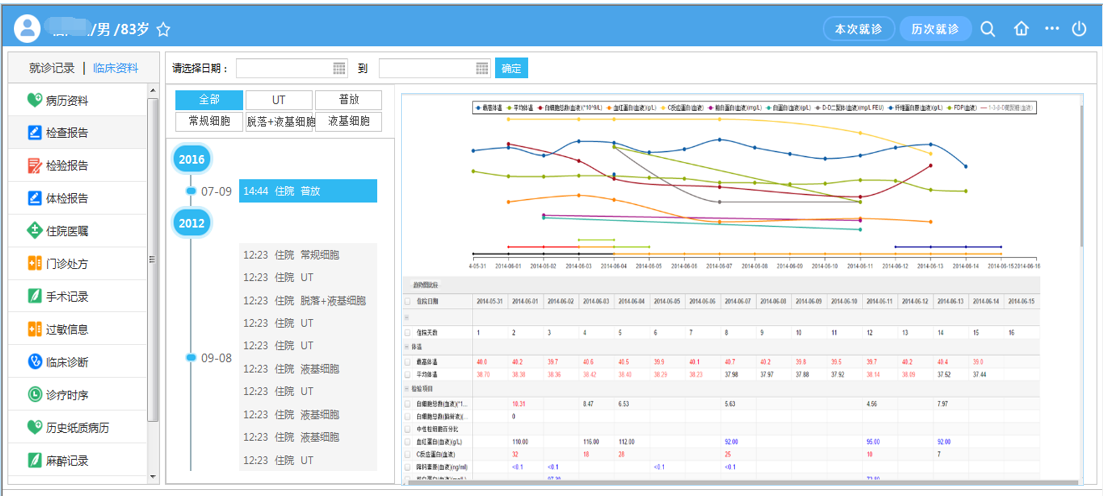Screen dimensions: 1103x496
Task: Click the 病历资料 heart icon
Action: [34, 101]
